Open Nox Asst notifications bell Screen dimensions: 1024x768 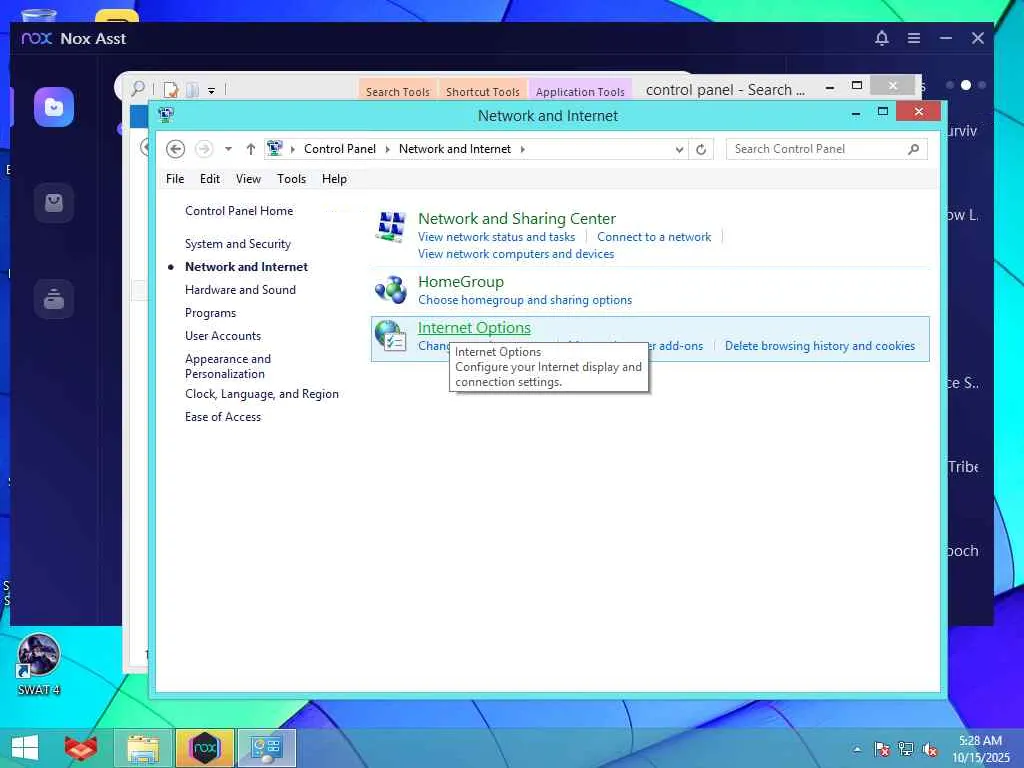(882, 38)
